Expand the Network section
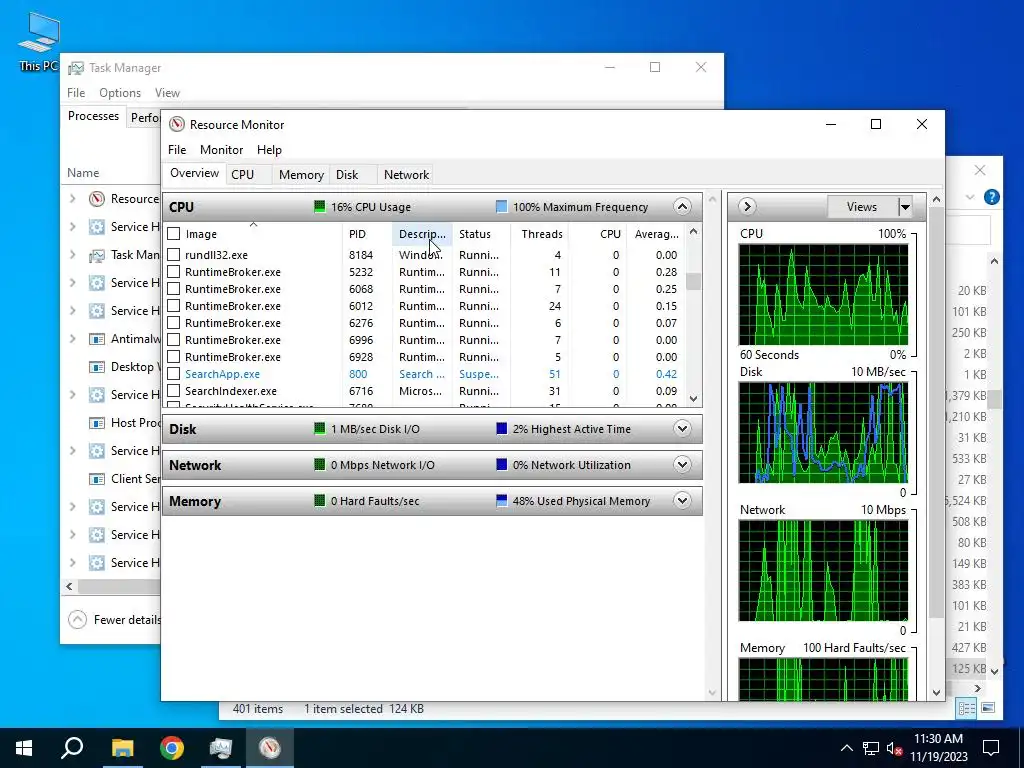1024x768 pixels. point(682,465)
